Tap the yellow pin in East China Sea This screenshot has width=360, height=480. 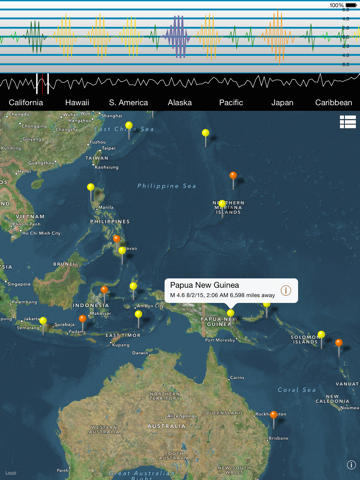tap(129, 126)
